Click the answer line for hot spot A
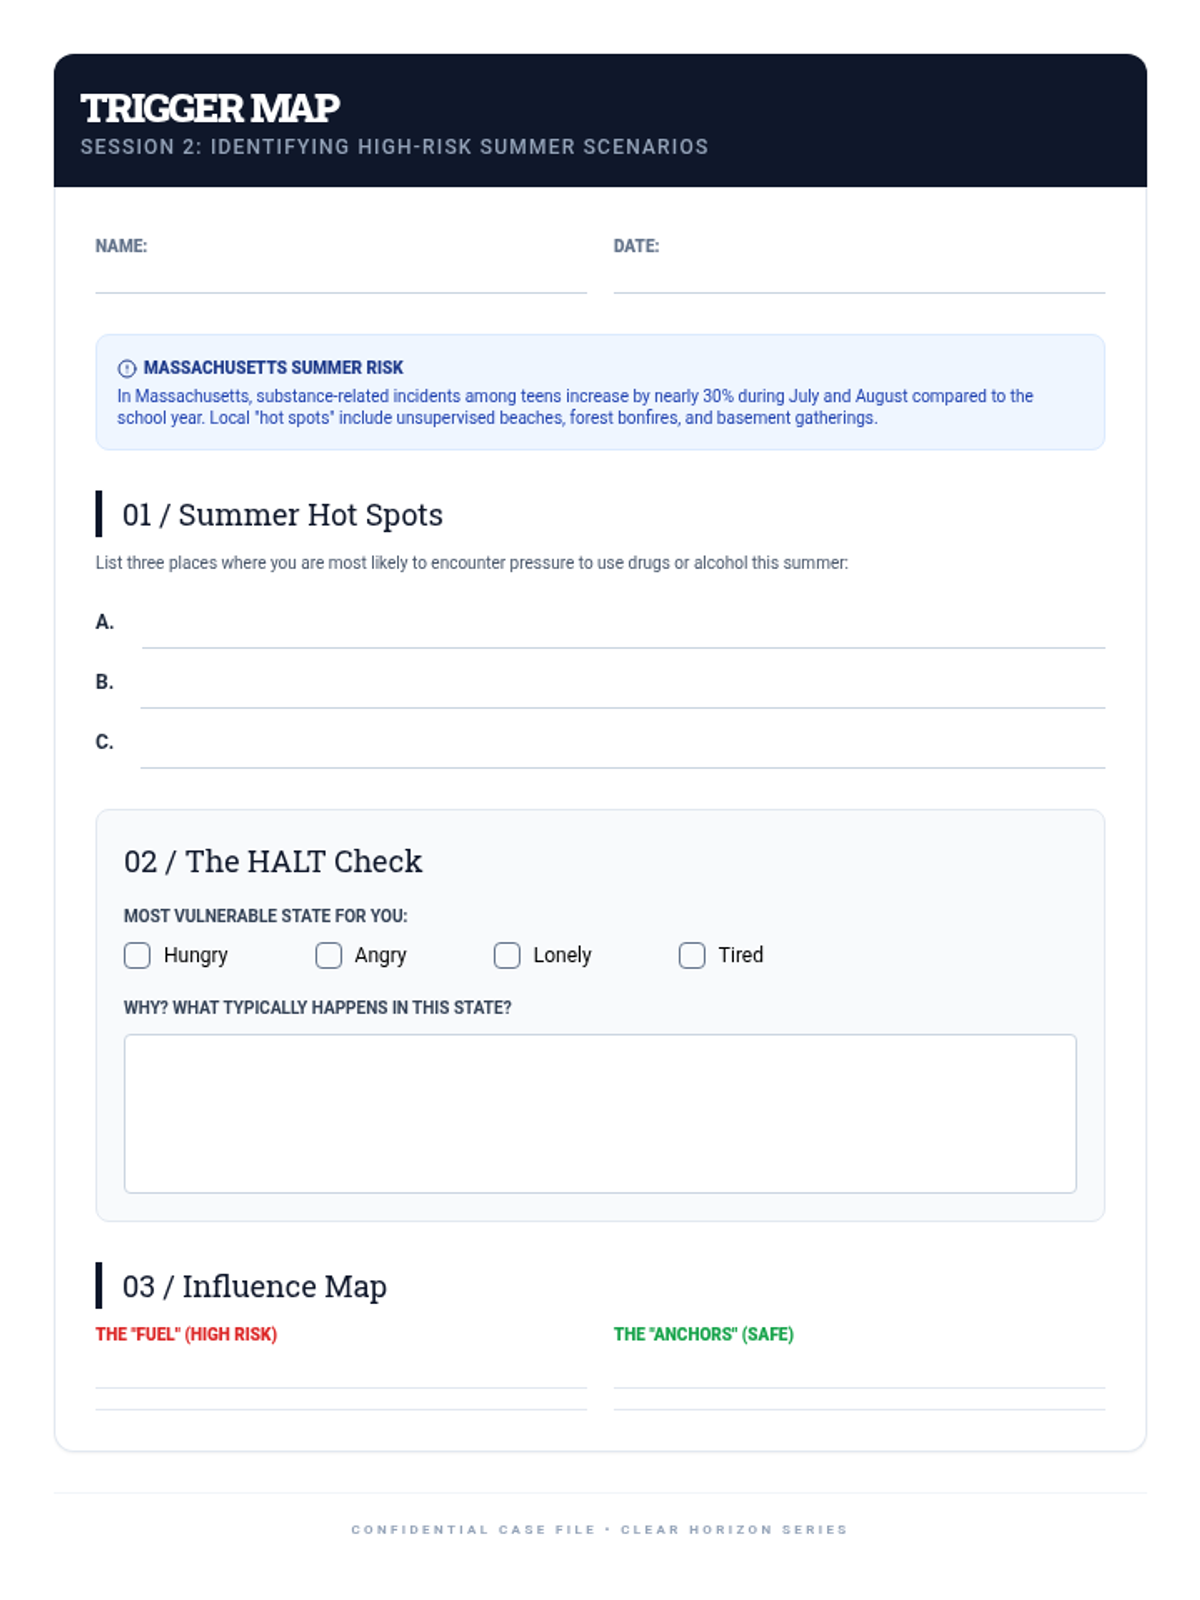 [622, 632]
